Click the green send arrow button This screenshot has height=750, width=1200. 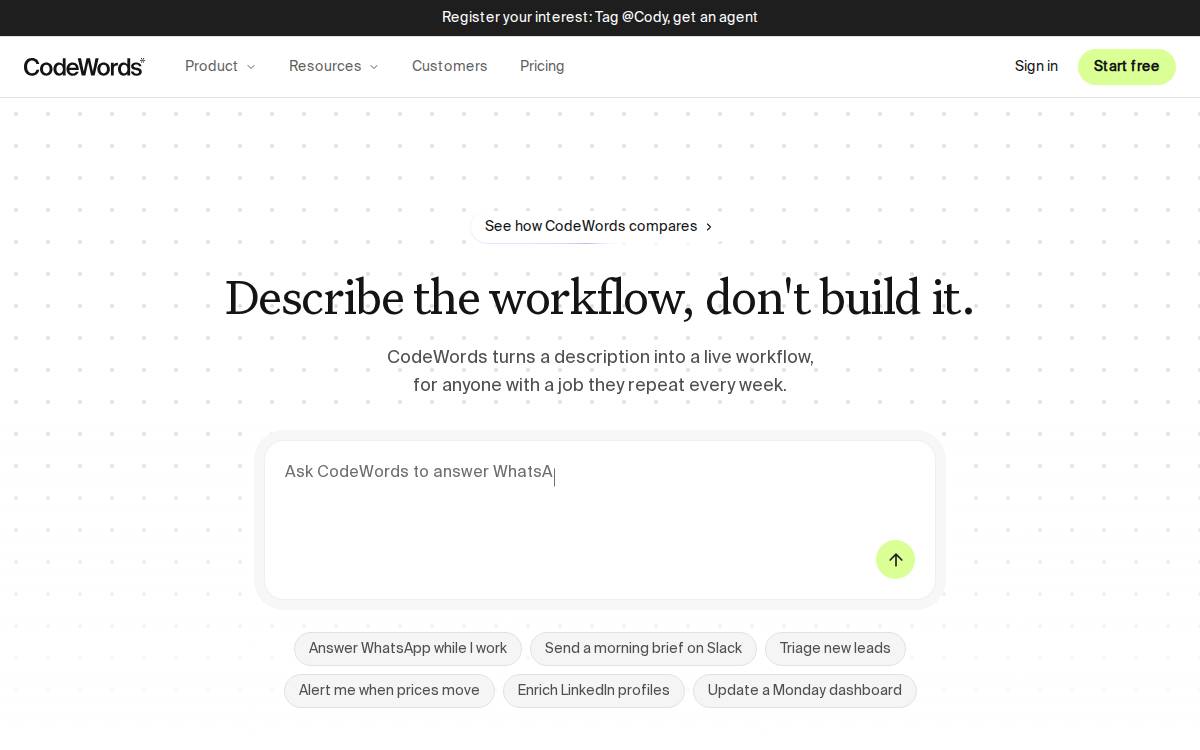895,560
